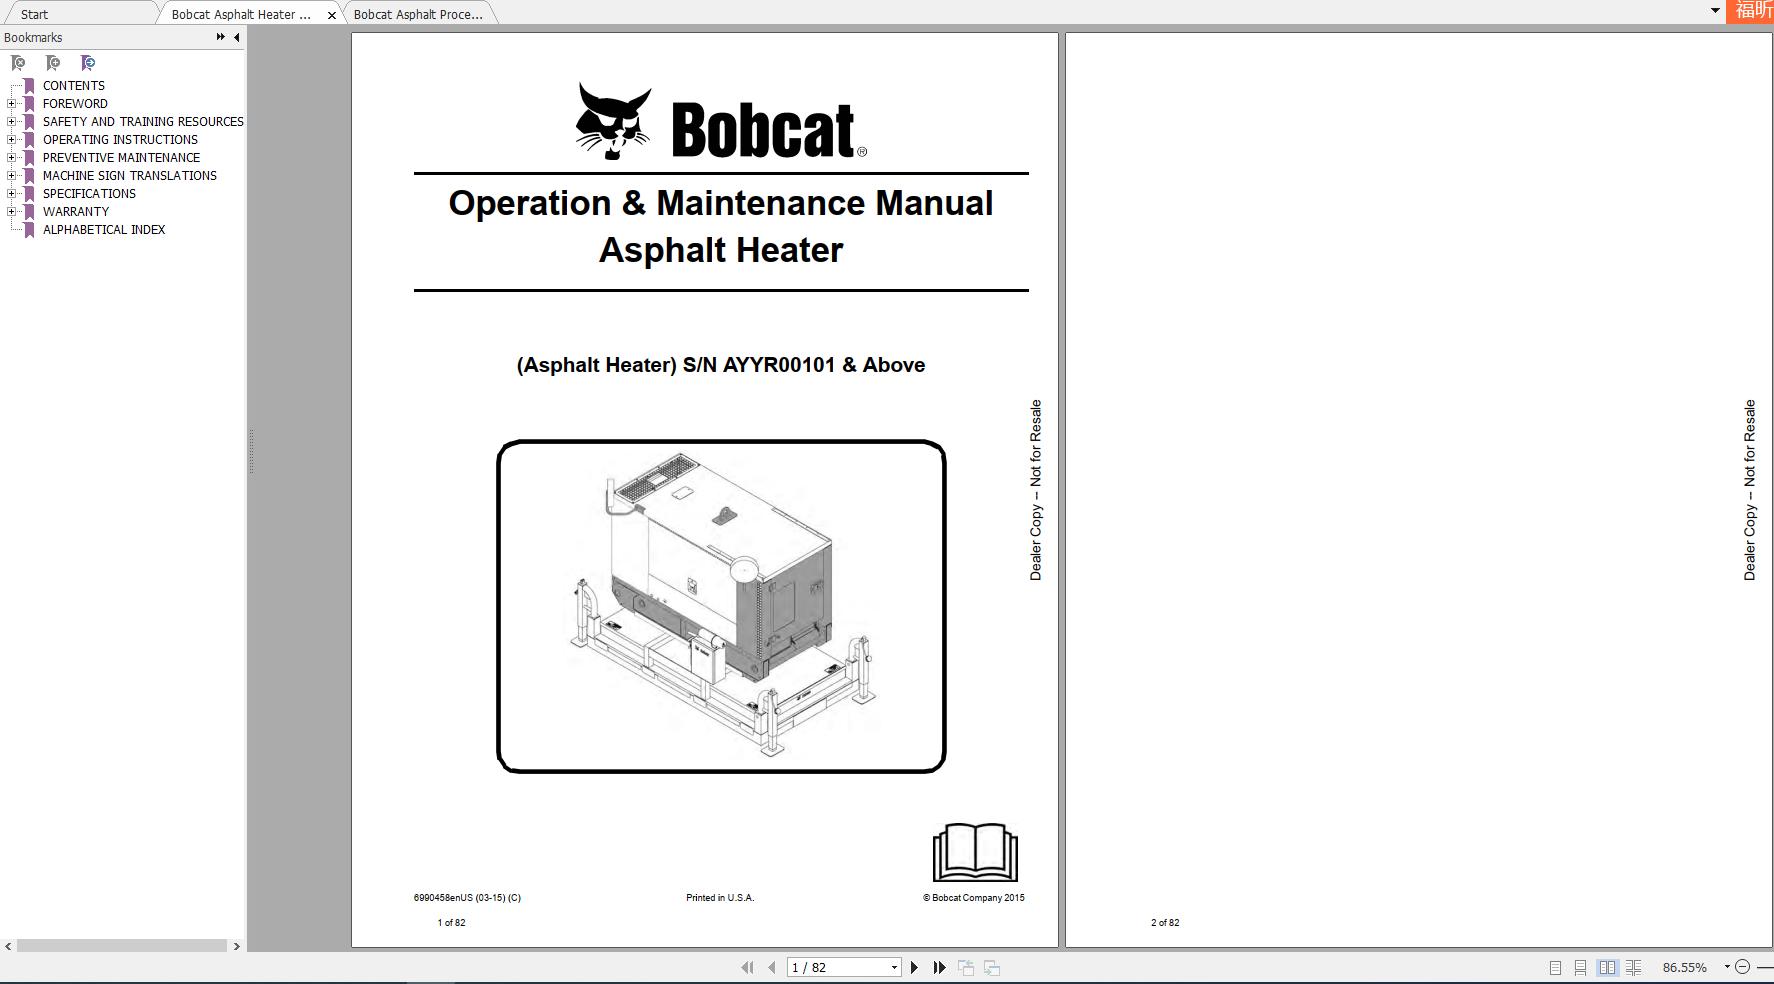Collapse the Bookmarks panel arrow
This screenshot has height=984, width=1774.
tap(236, 37)
